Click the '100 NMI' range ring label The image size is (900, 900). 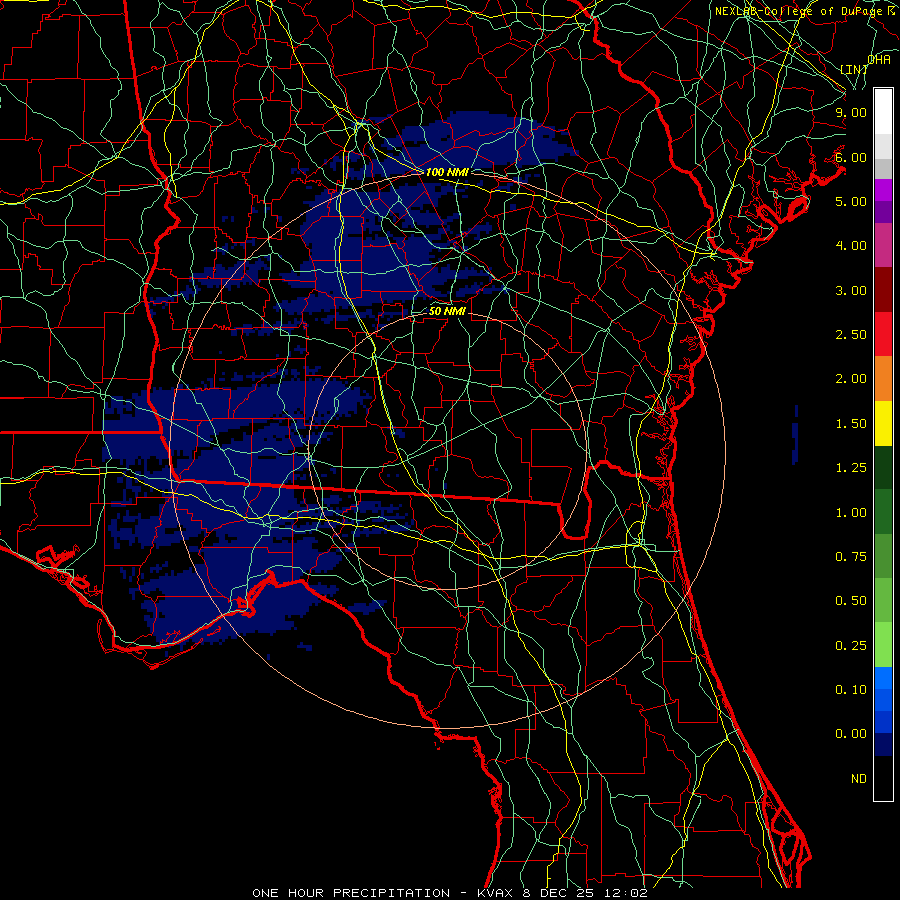(447, 172)
